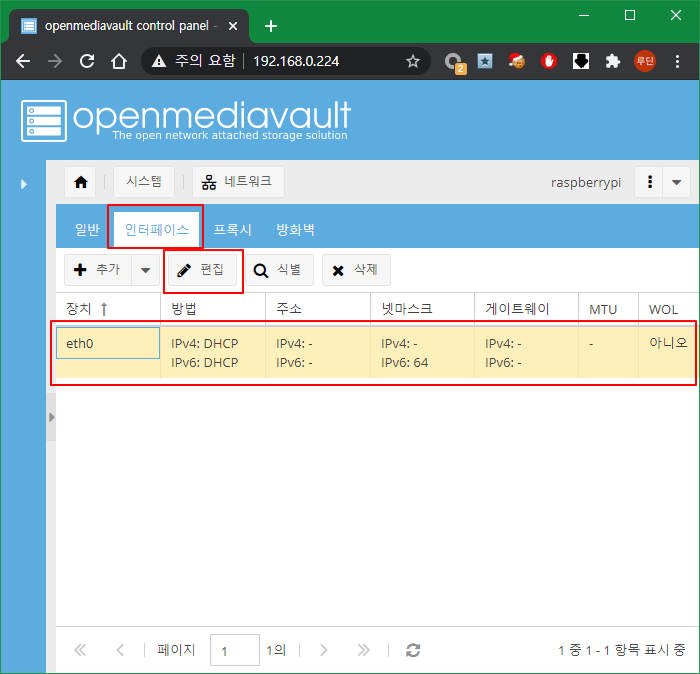This screenshot has height=674, width=700.
Task: Close the openmediavault control panel tab
Action: [233, 26]
